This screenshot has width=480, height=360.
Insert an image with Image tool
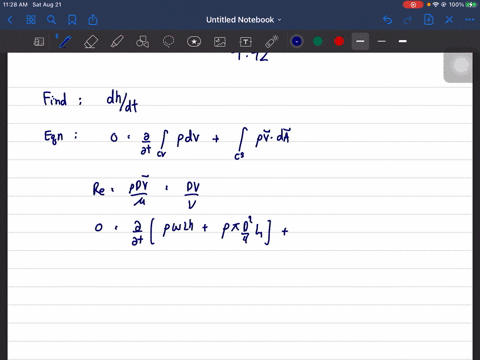coord(220,42)
